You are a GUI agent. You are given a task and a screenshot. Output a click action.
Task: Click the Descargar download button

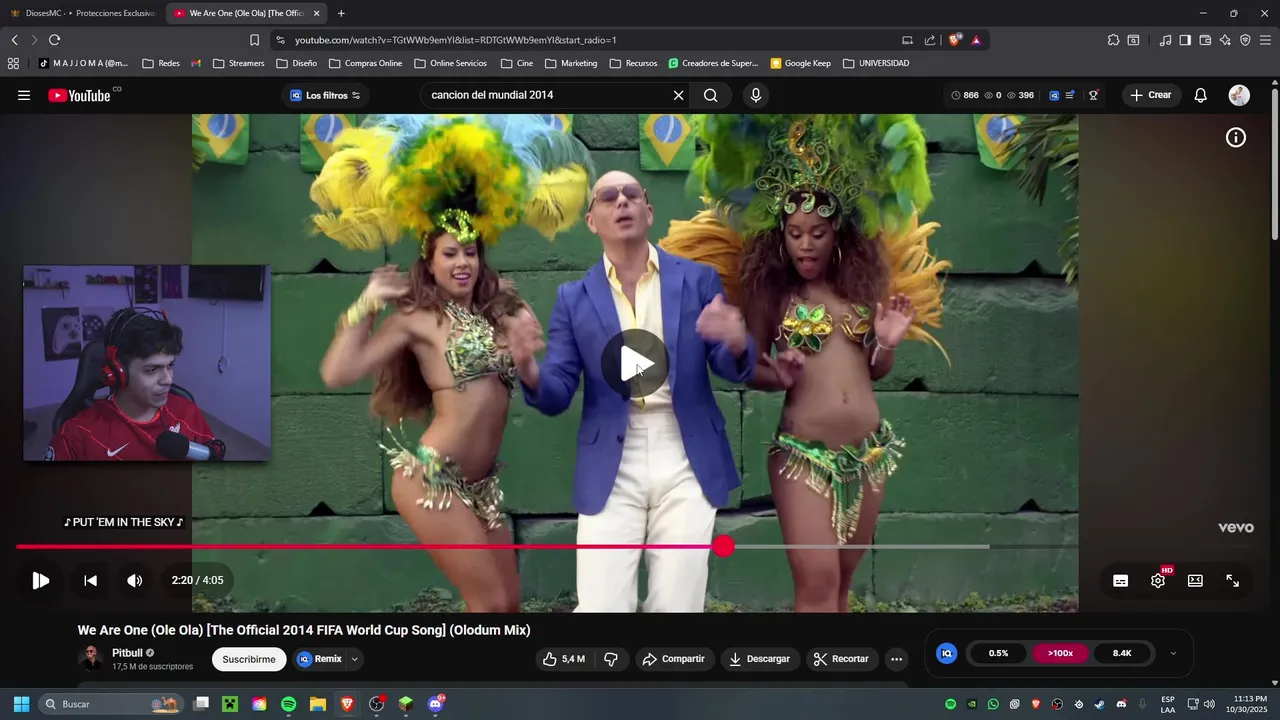click(760, 659)
